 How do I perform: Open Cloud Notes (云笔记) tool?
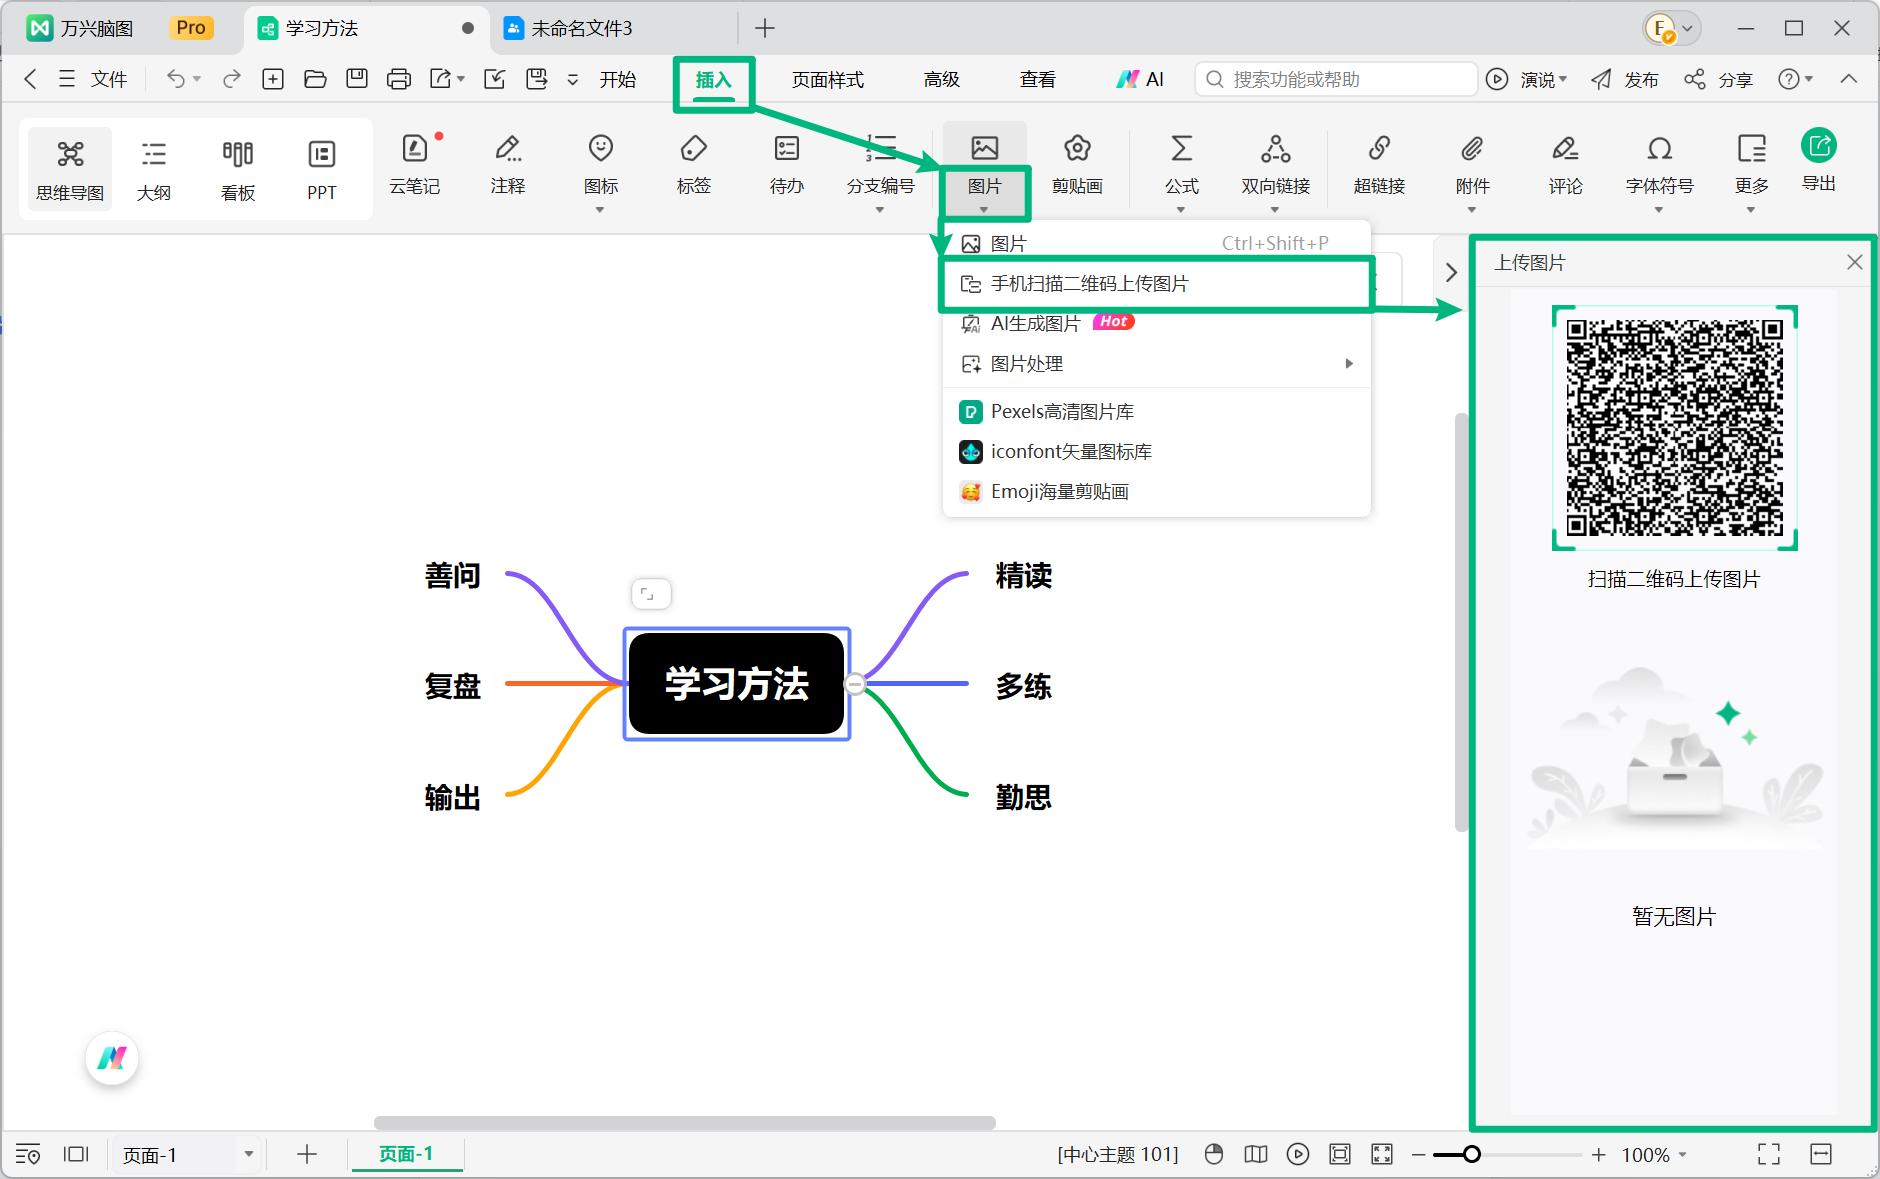[415, 165]
